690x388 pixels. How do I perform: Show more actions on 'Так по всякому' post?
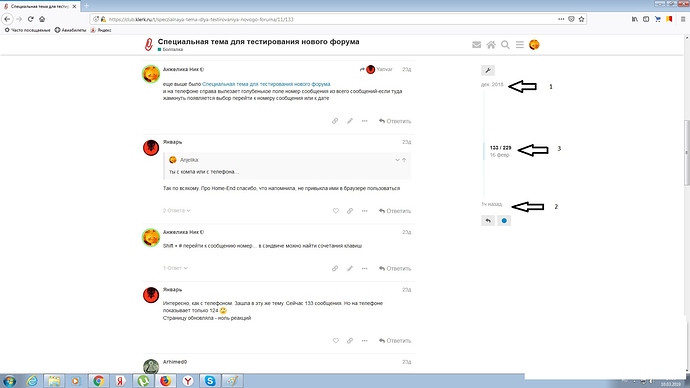364,211
